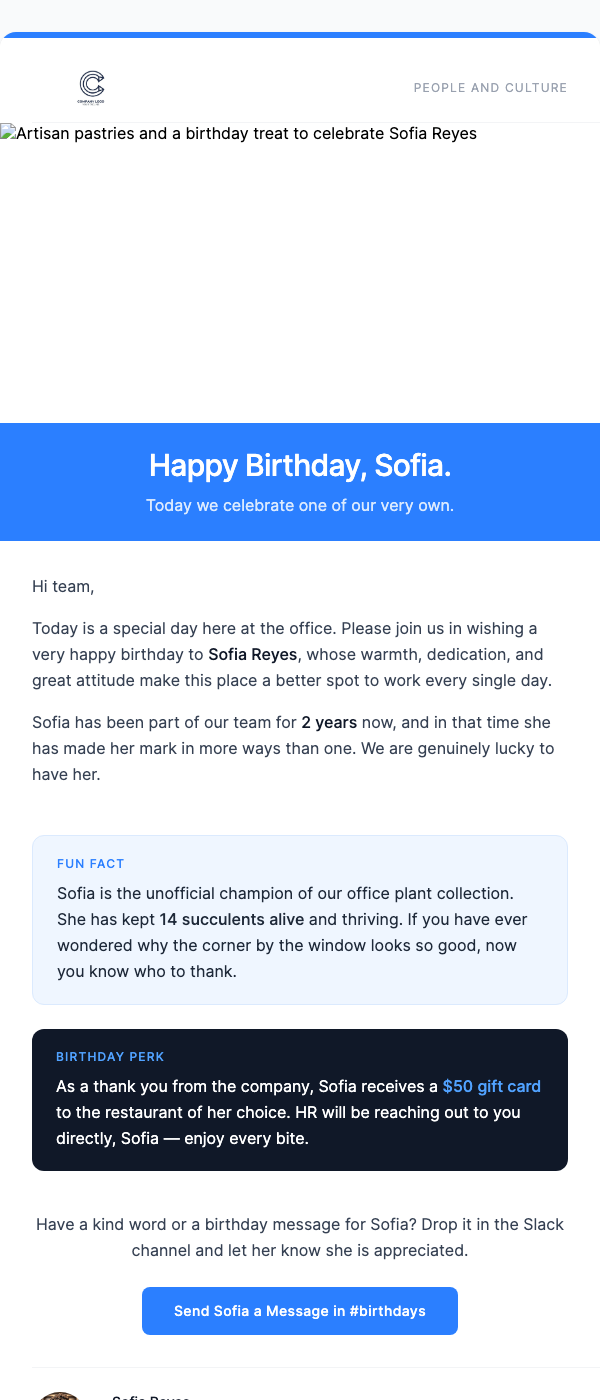
Task: Click the Hi team greeting line
Action: [x=63, y=586]
